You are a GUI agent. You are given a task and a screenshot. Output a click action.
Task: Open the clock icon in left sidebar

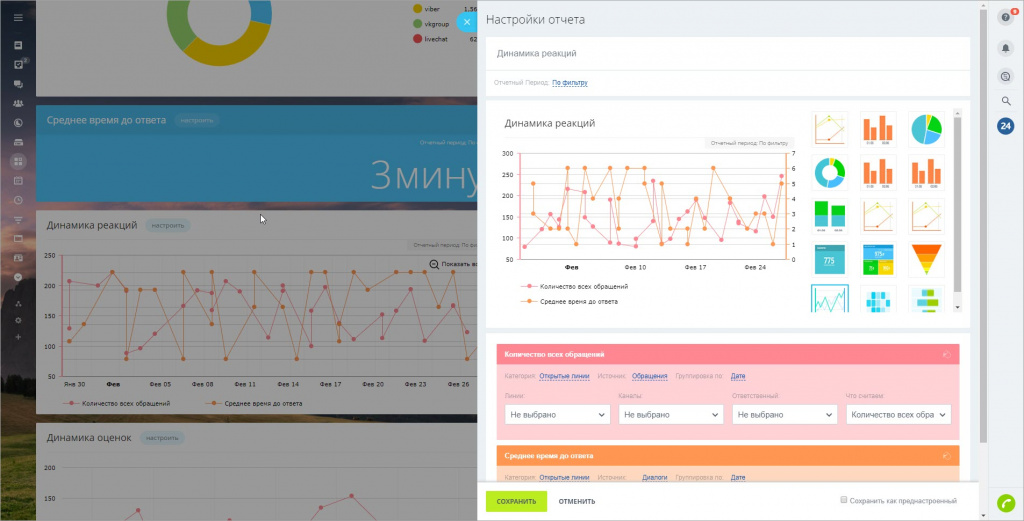pos(18,200)
